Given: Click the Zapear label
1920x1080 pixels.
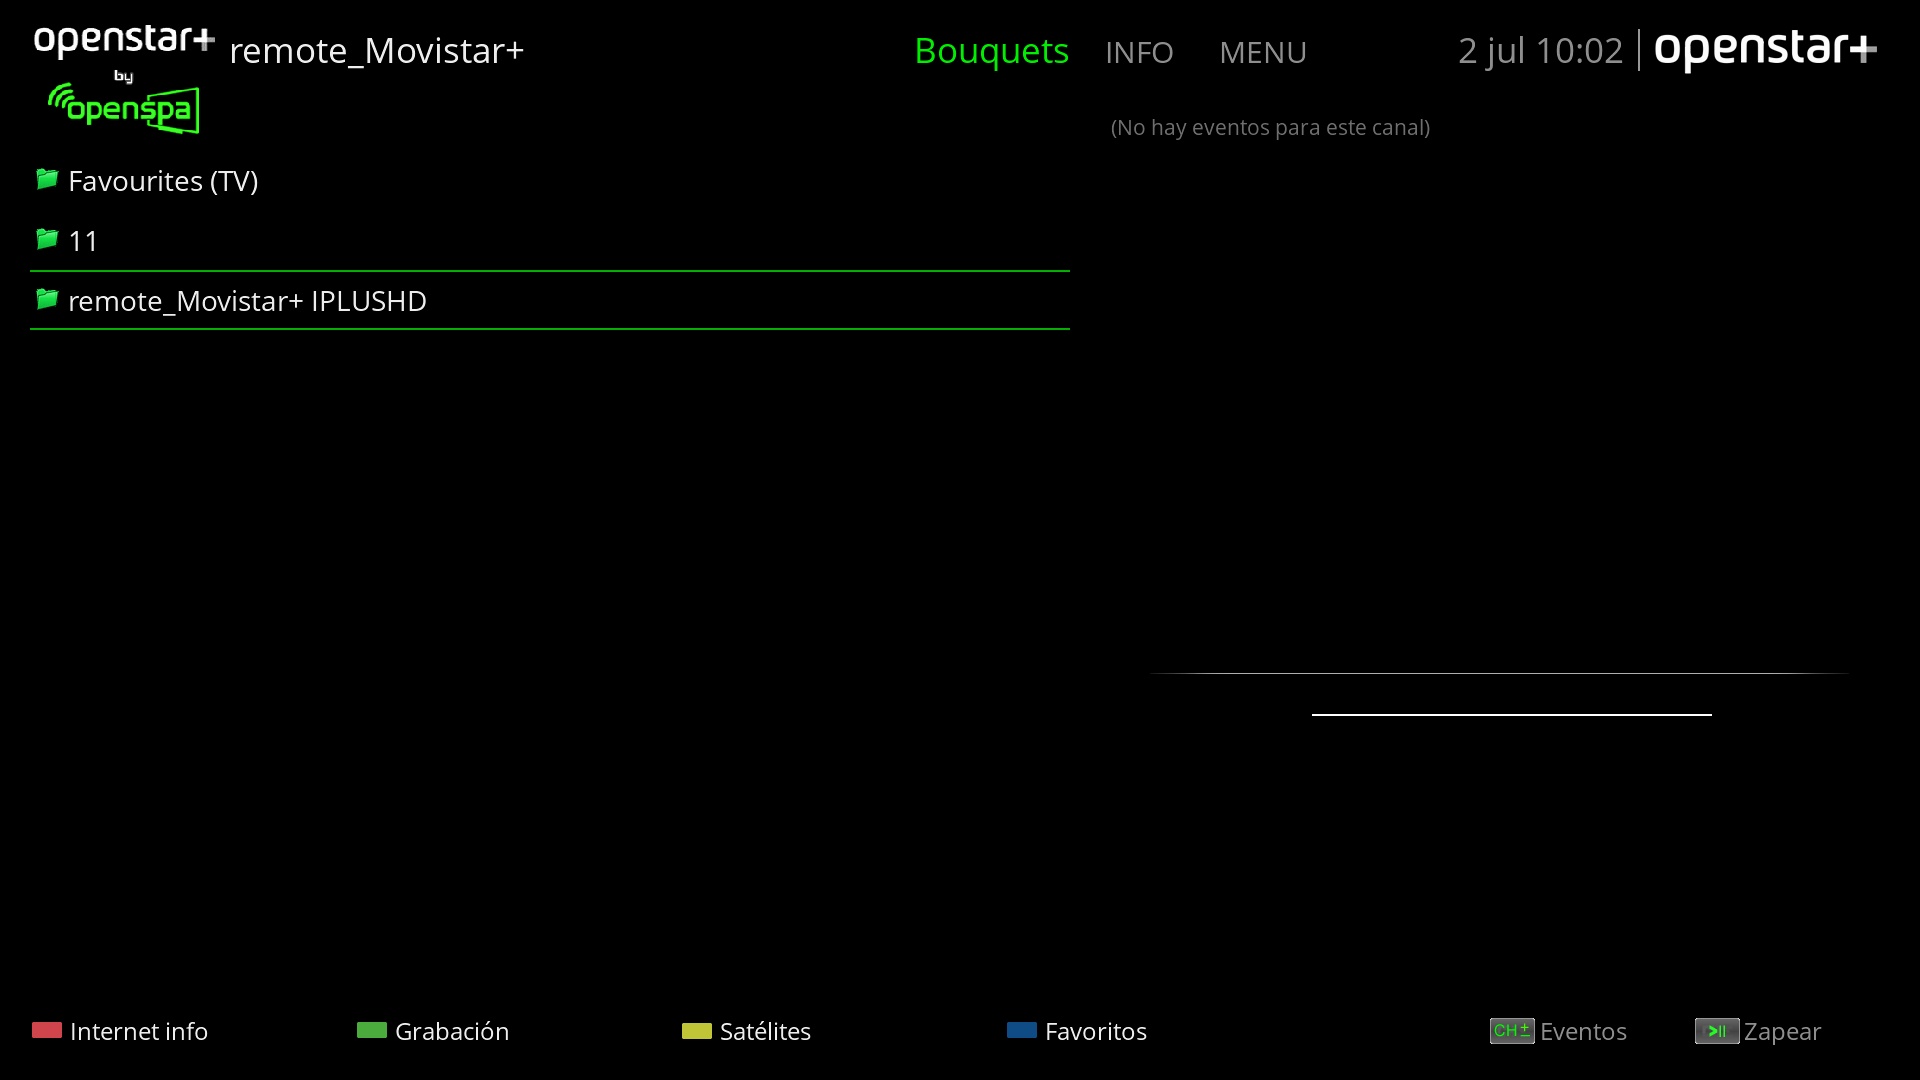Looking at the screenshot, I should (1782, 1031).
